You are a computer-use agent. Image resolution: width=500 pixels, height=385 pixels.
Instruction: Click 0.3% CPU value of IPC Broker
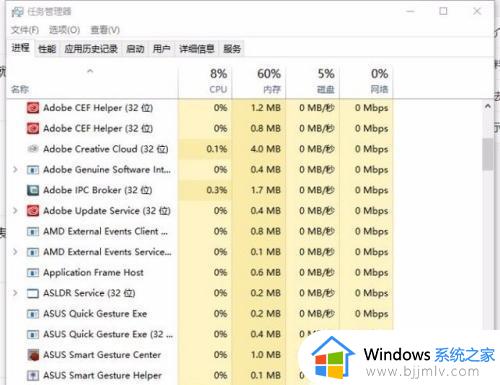217,190
